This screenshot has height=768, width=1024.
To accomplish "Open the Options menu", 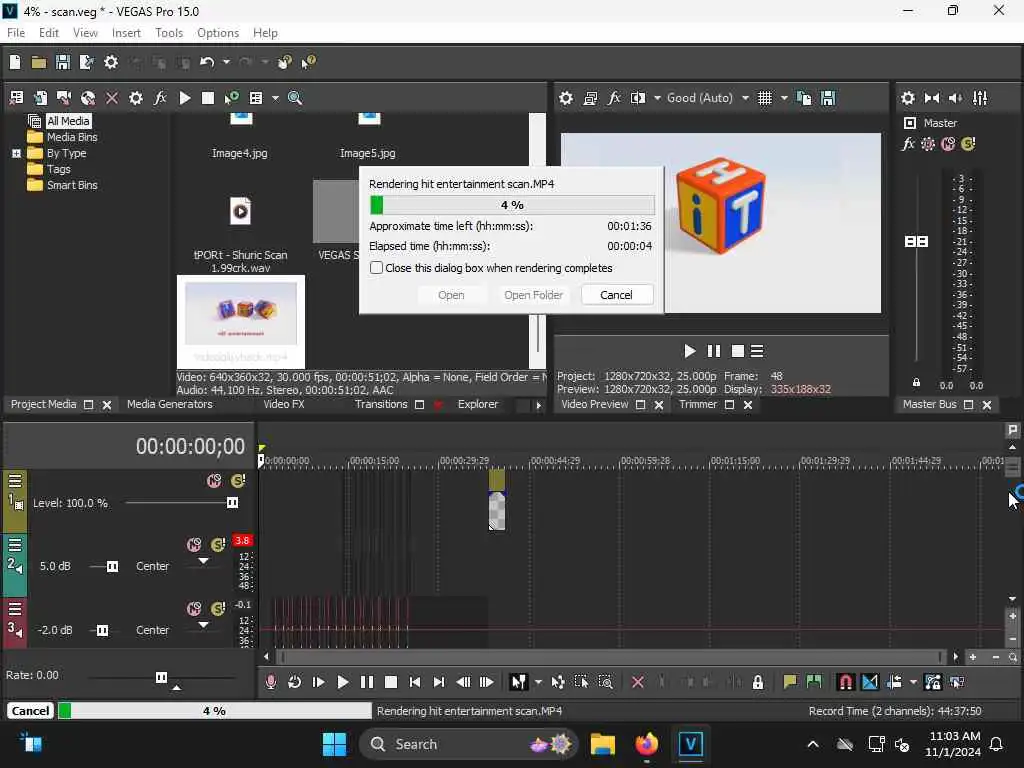I will tap(218, 33).
